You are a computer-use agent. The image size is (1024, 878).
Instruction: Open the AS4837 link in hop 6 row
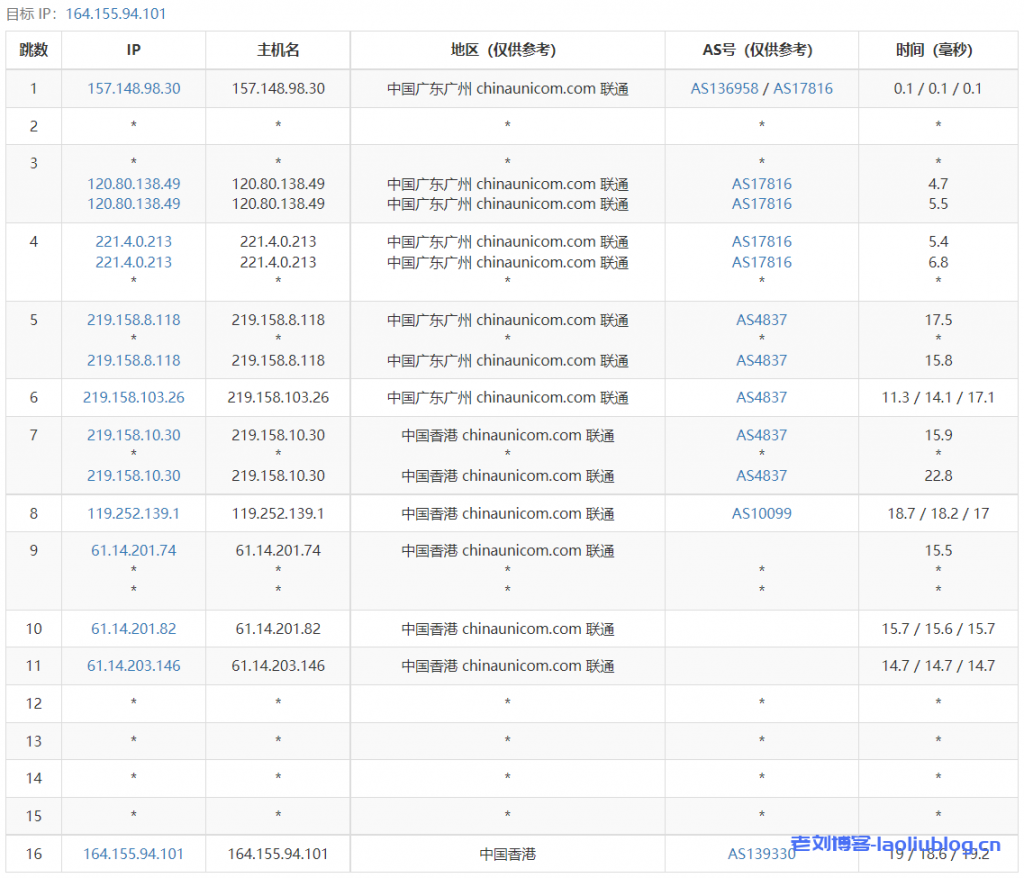click(x=761, y=397)
